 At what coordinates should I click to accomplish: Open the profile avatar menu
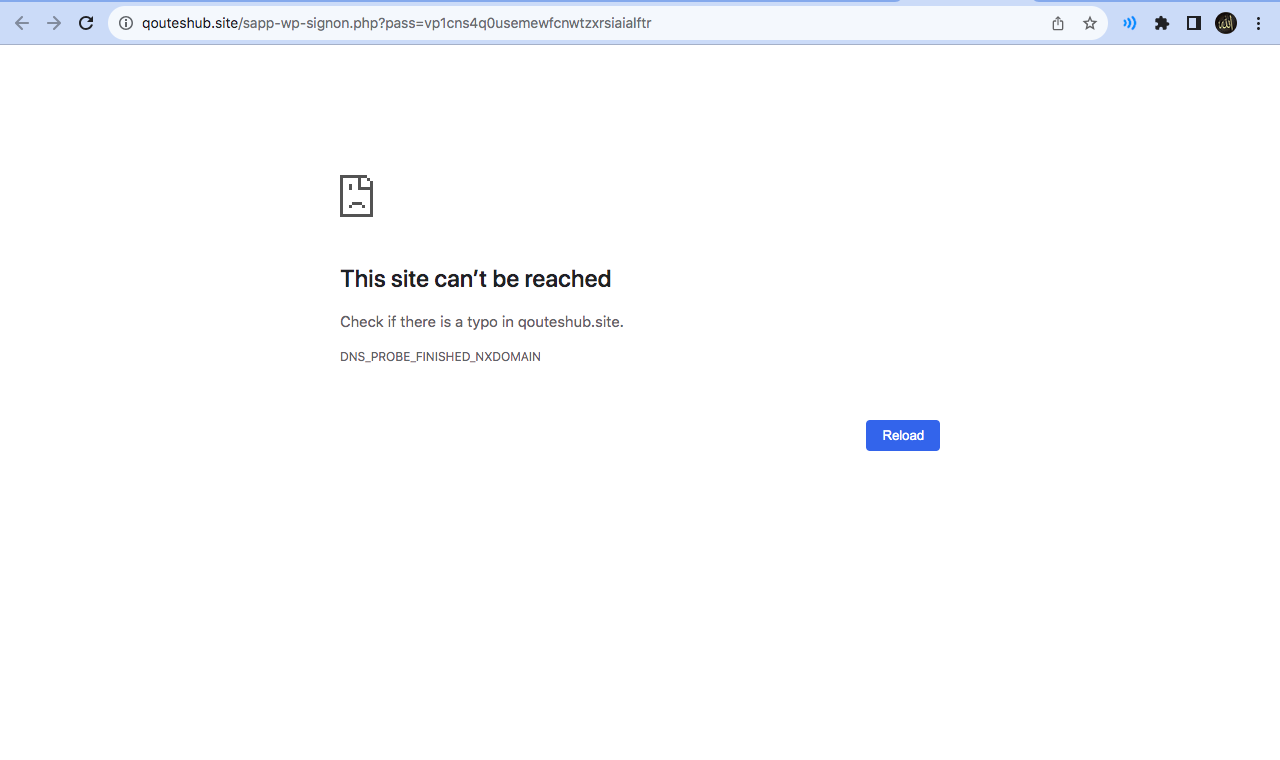[1226, 23]
